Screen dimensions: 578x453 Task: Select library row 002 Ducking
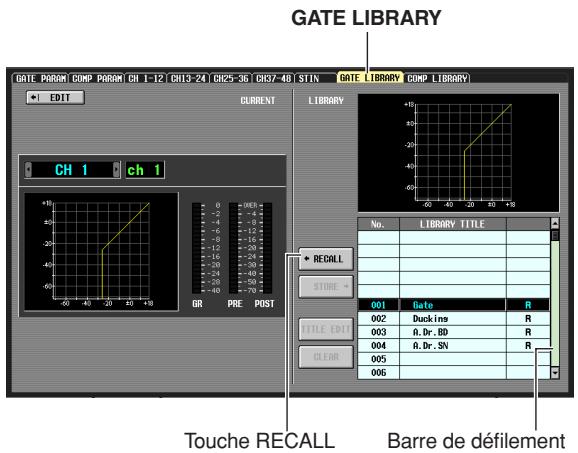click(x=453, y=318)
